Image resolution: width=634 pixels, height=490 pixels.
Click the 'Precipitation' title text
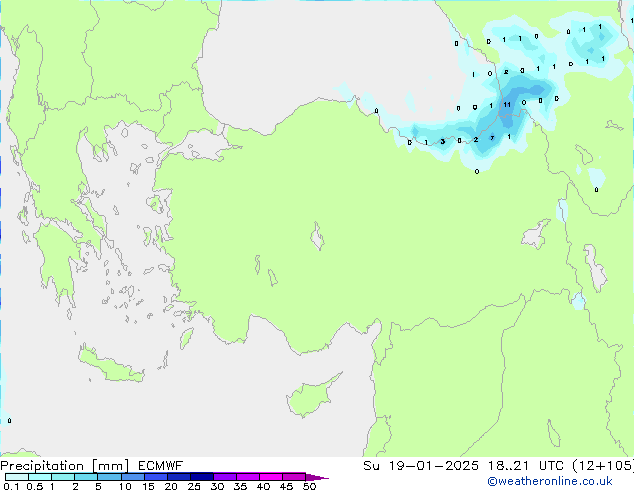(x=42, y=466)
